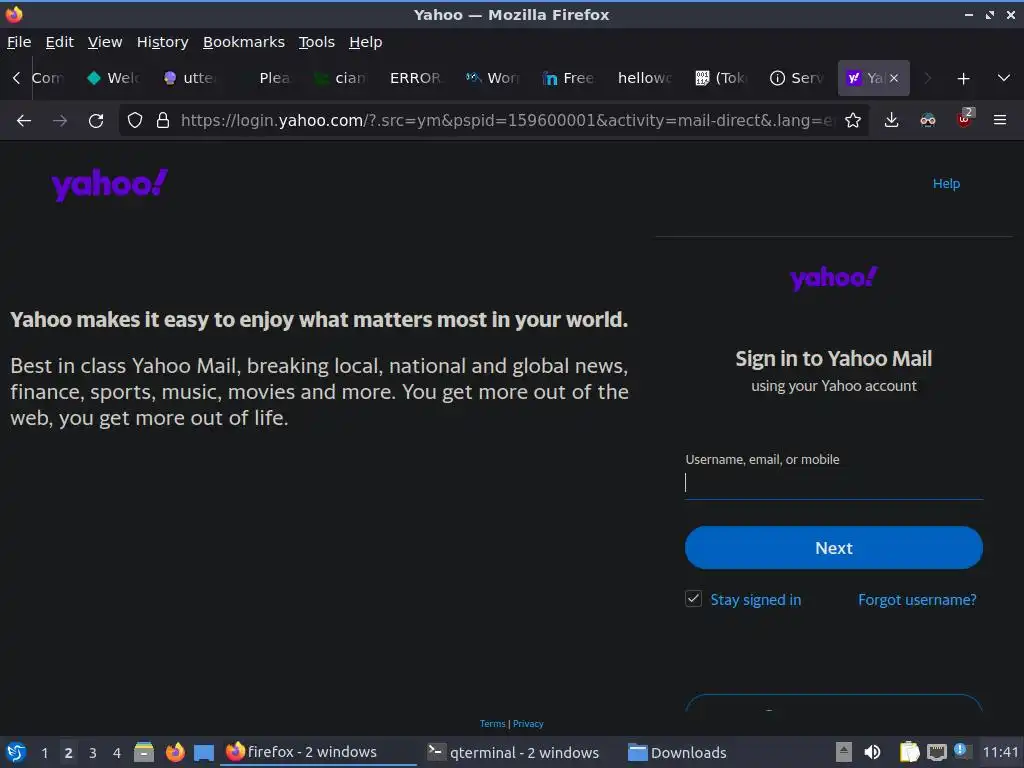Screen dimensions: 1024x768
Task: Open the taskbar application menu icon
Action: coord(16,752)
